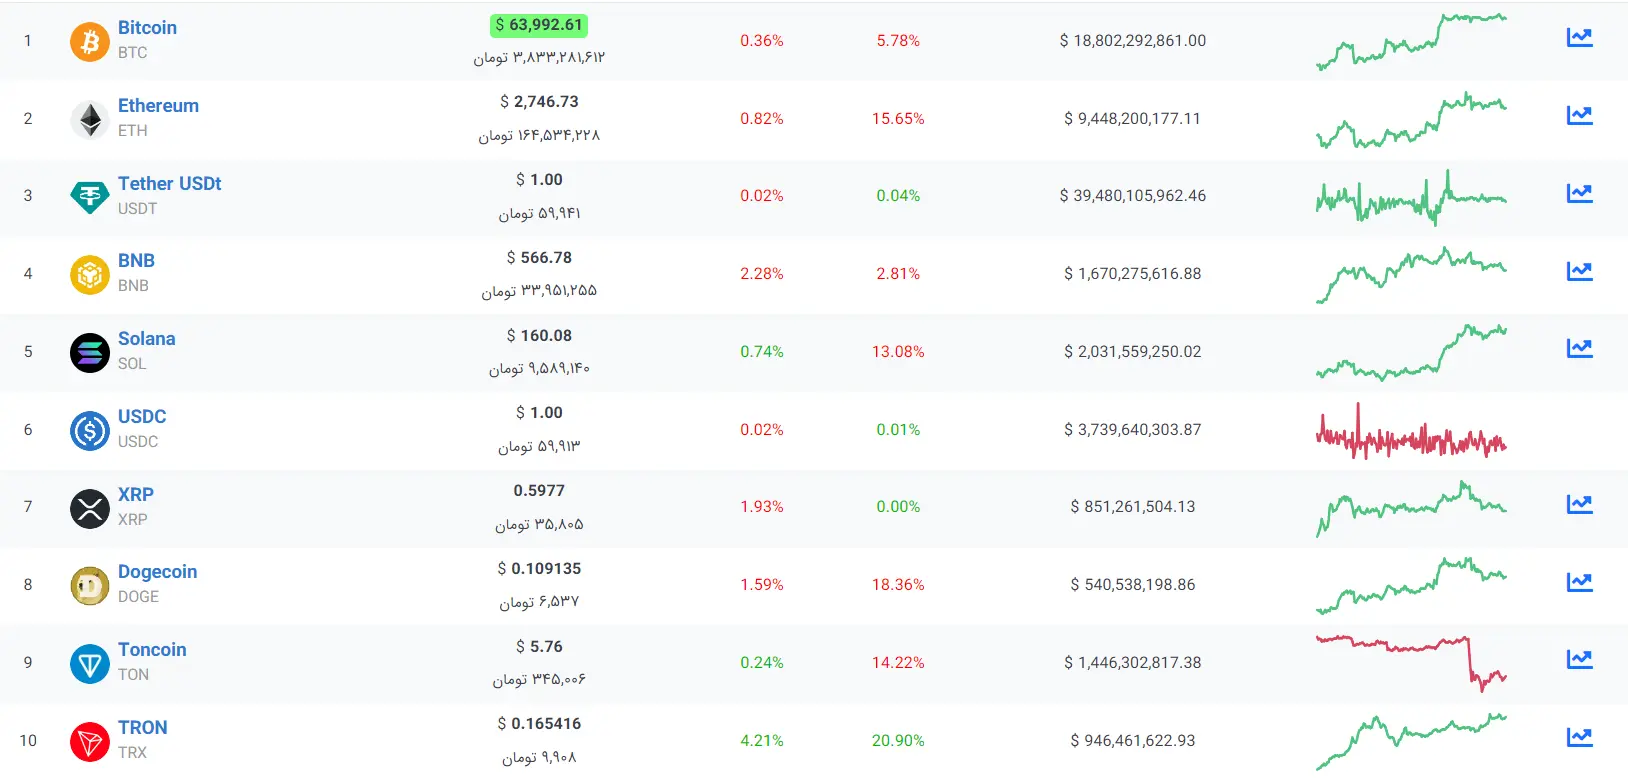The height and width of the screenshot is (778, 1628).
Task: Open chart icon for Dogecoin row
Action: click(x=1579, y=582)
